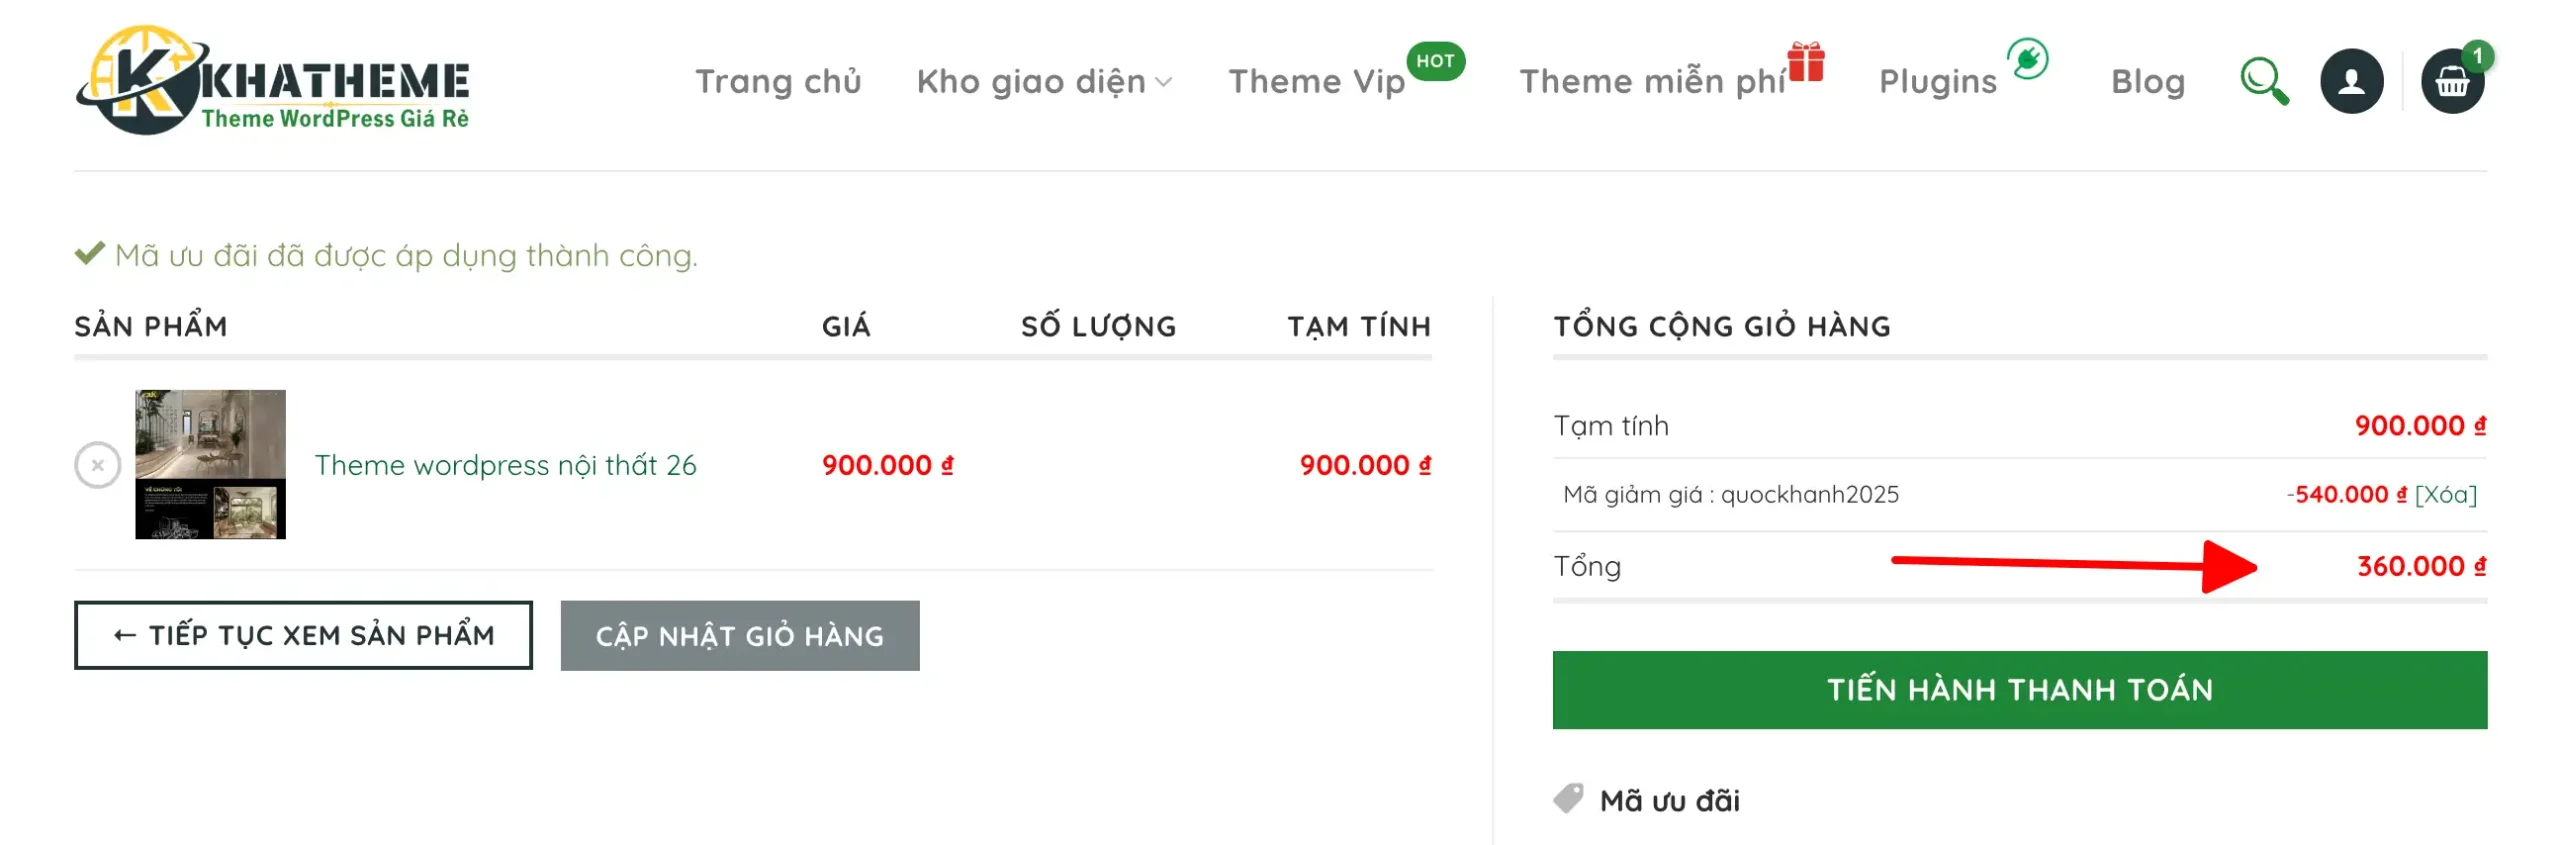
Task: Click the interior theme product thumbnail
Action: (x=210, y=465)
